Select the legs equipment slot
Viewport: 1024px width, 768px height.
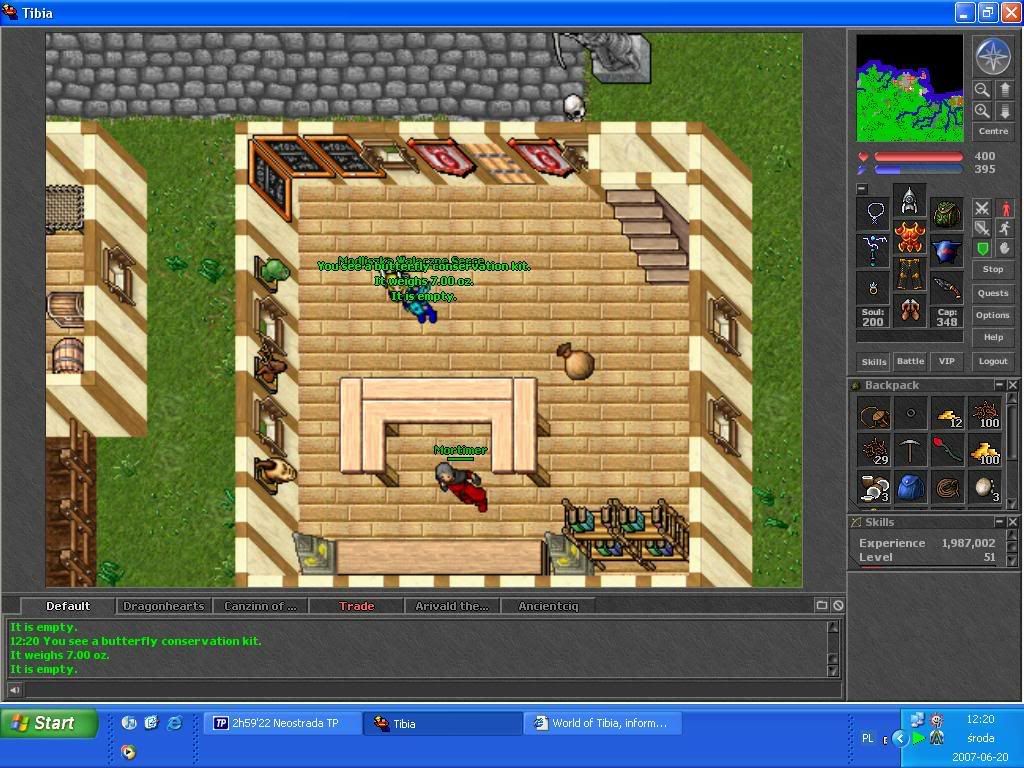(909, 273)
